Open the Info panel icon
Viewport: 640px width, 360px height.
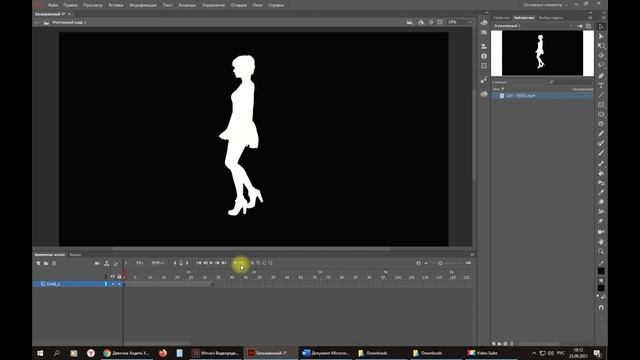(484, 56)
